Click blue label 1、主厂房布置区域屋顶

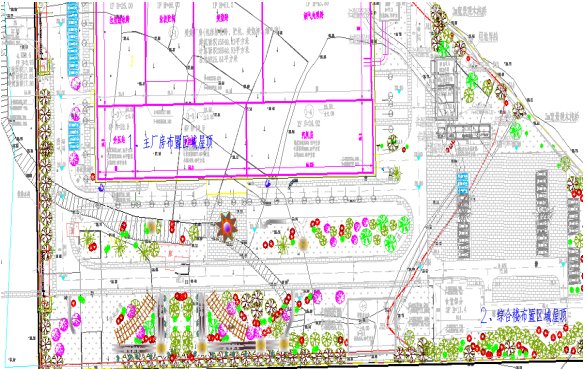pyautogui.click(x=170, y=142)
